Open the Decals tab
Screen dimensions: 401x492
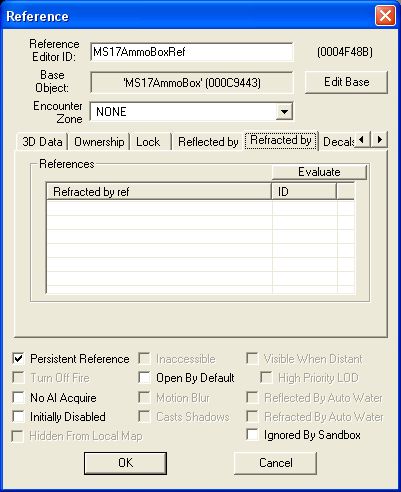(x=337, y=142)
